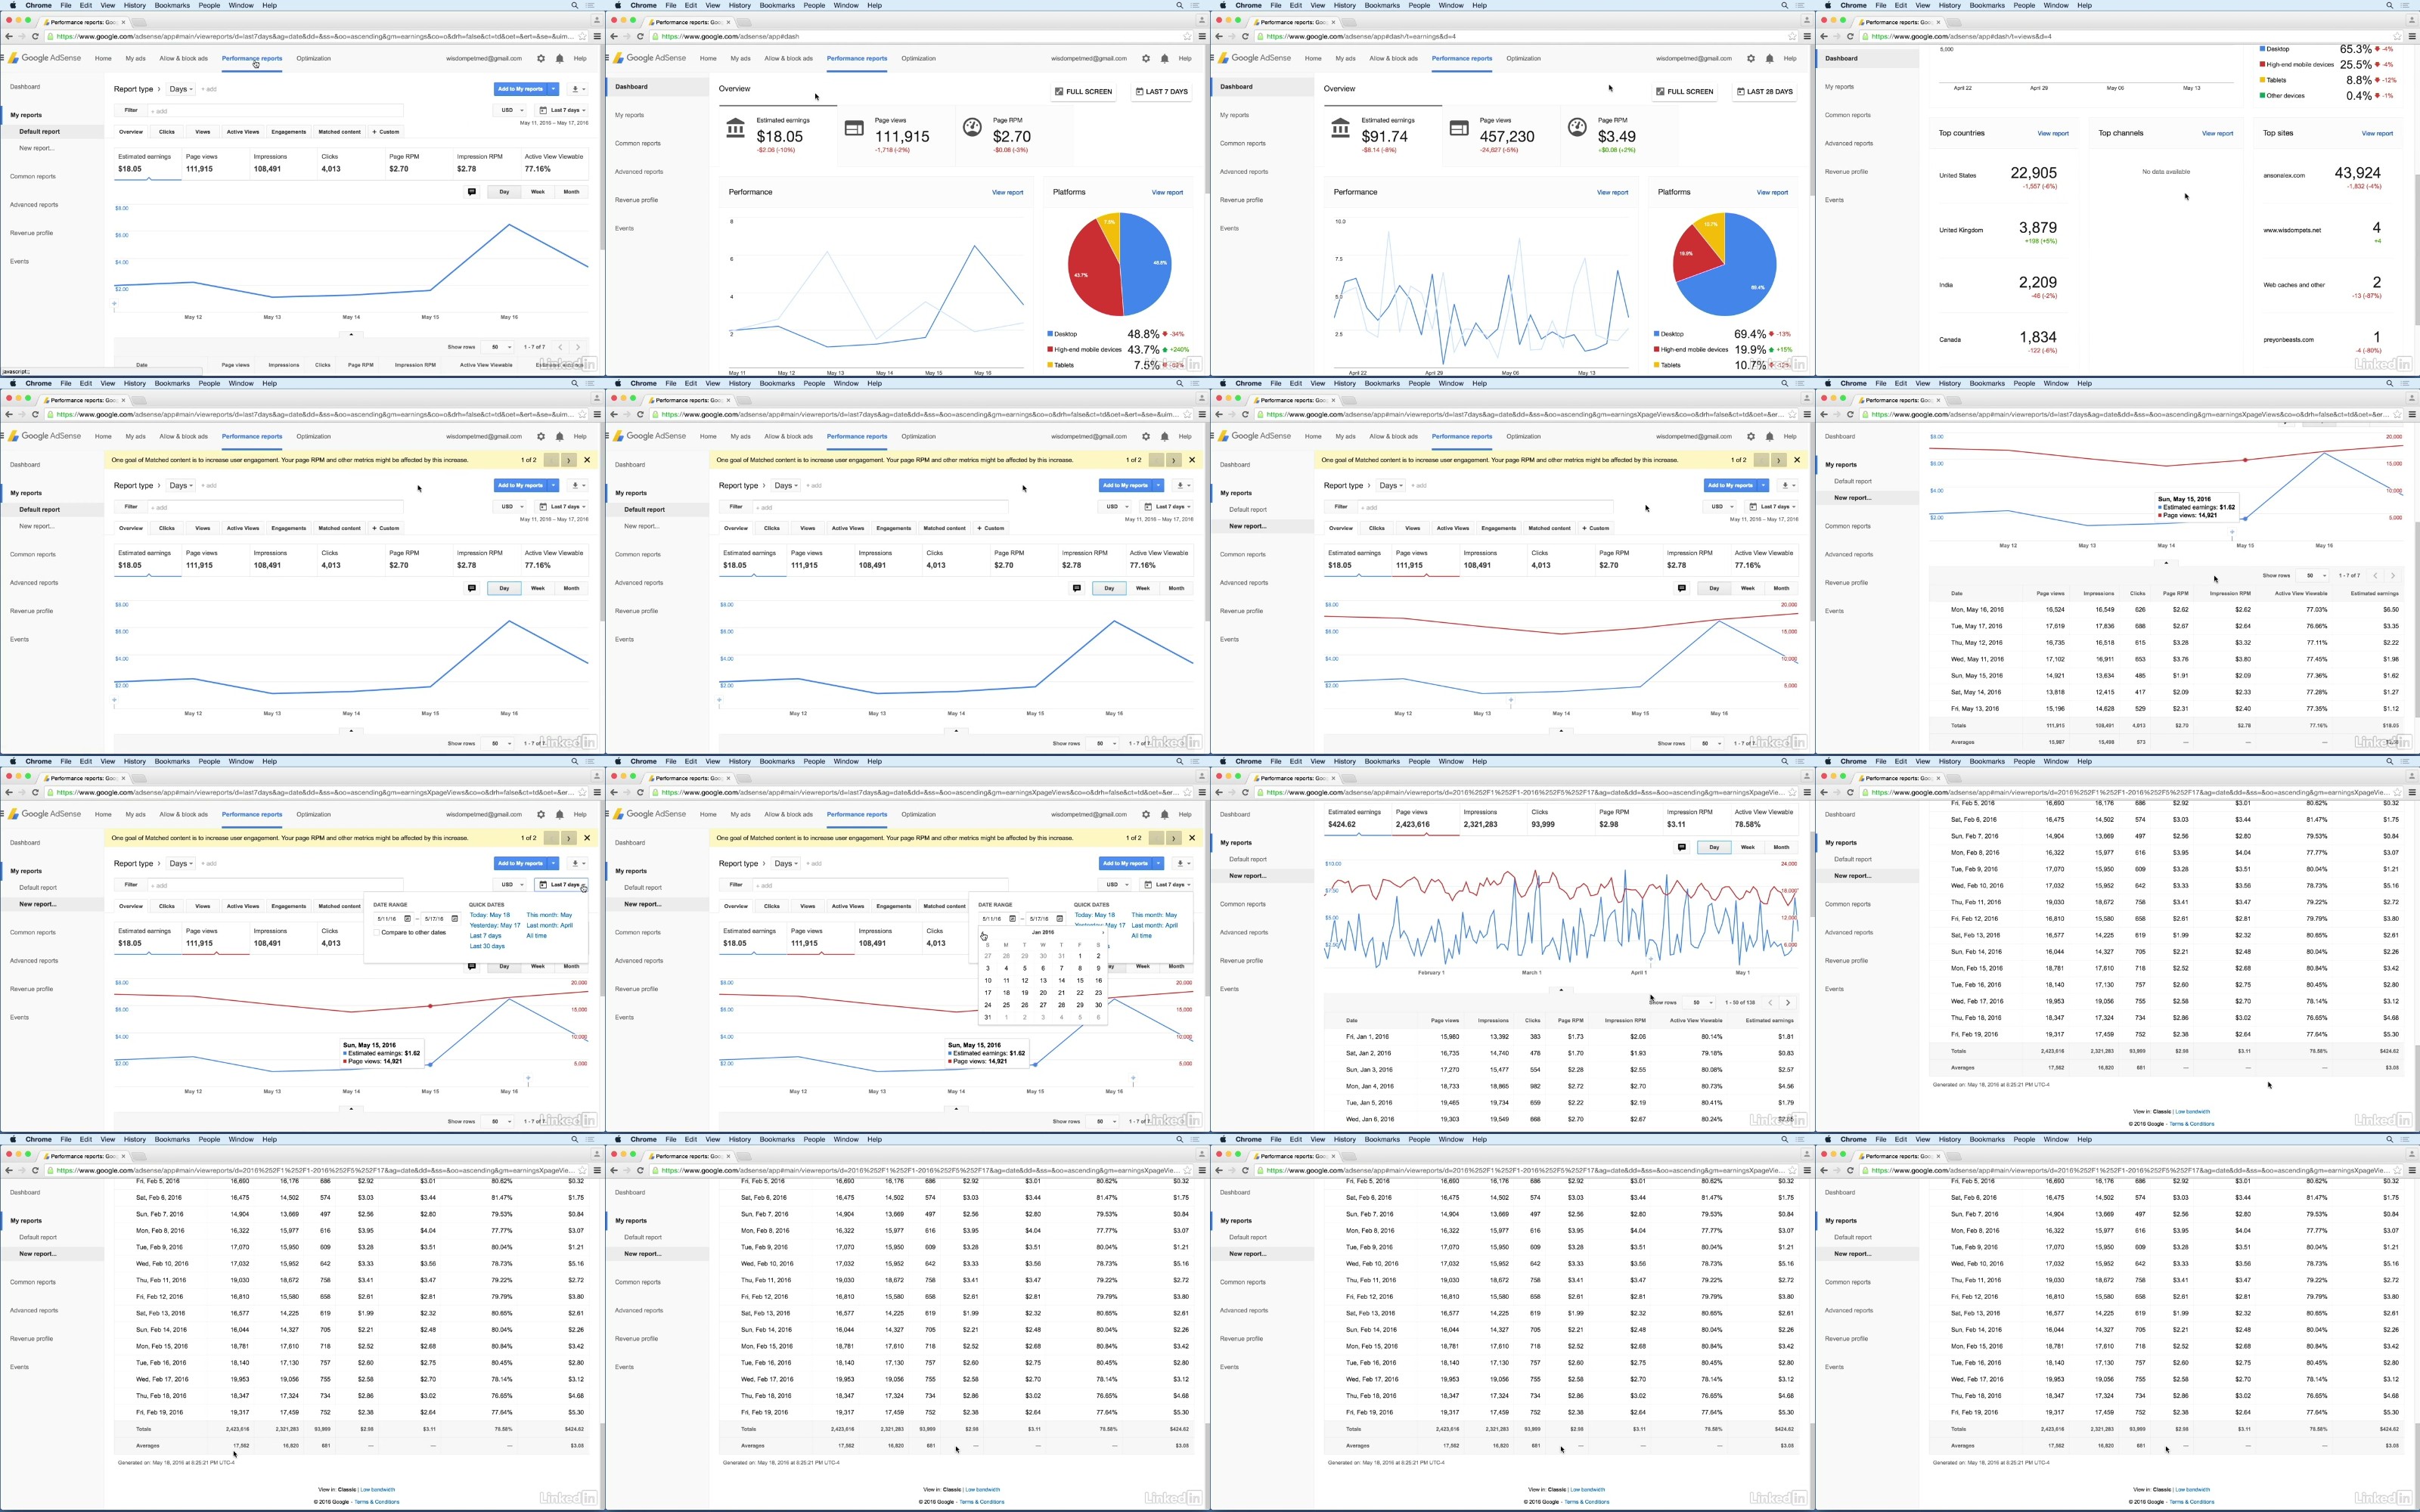Click the Page RPM gauge icon beside $3.49

(1577, 127)
